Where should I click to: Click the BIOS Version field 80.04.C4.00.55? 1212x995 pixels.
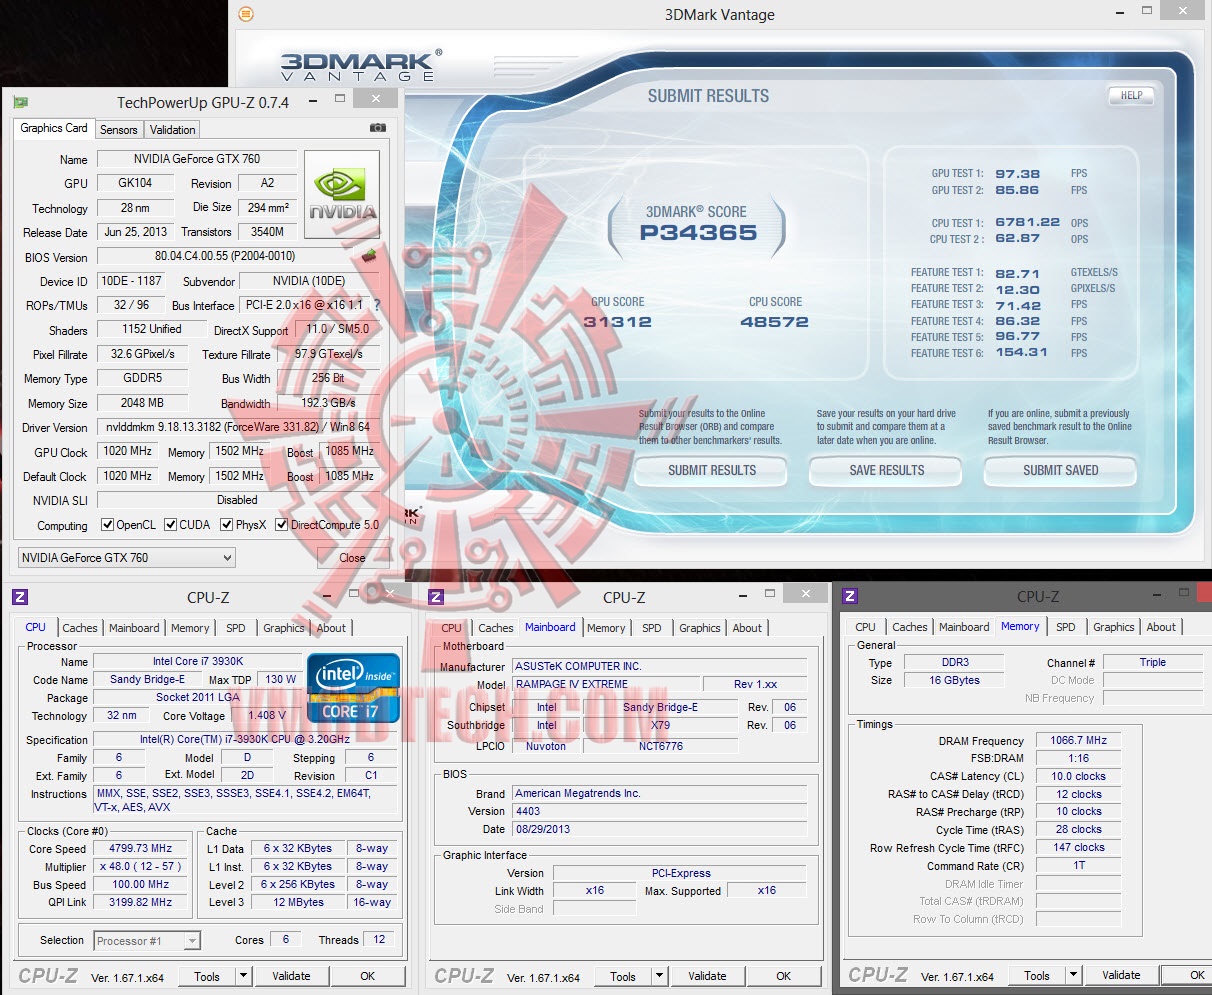pyautogui.click(x=225, y=256)
